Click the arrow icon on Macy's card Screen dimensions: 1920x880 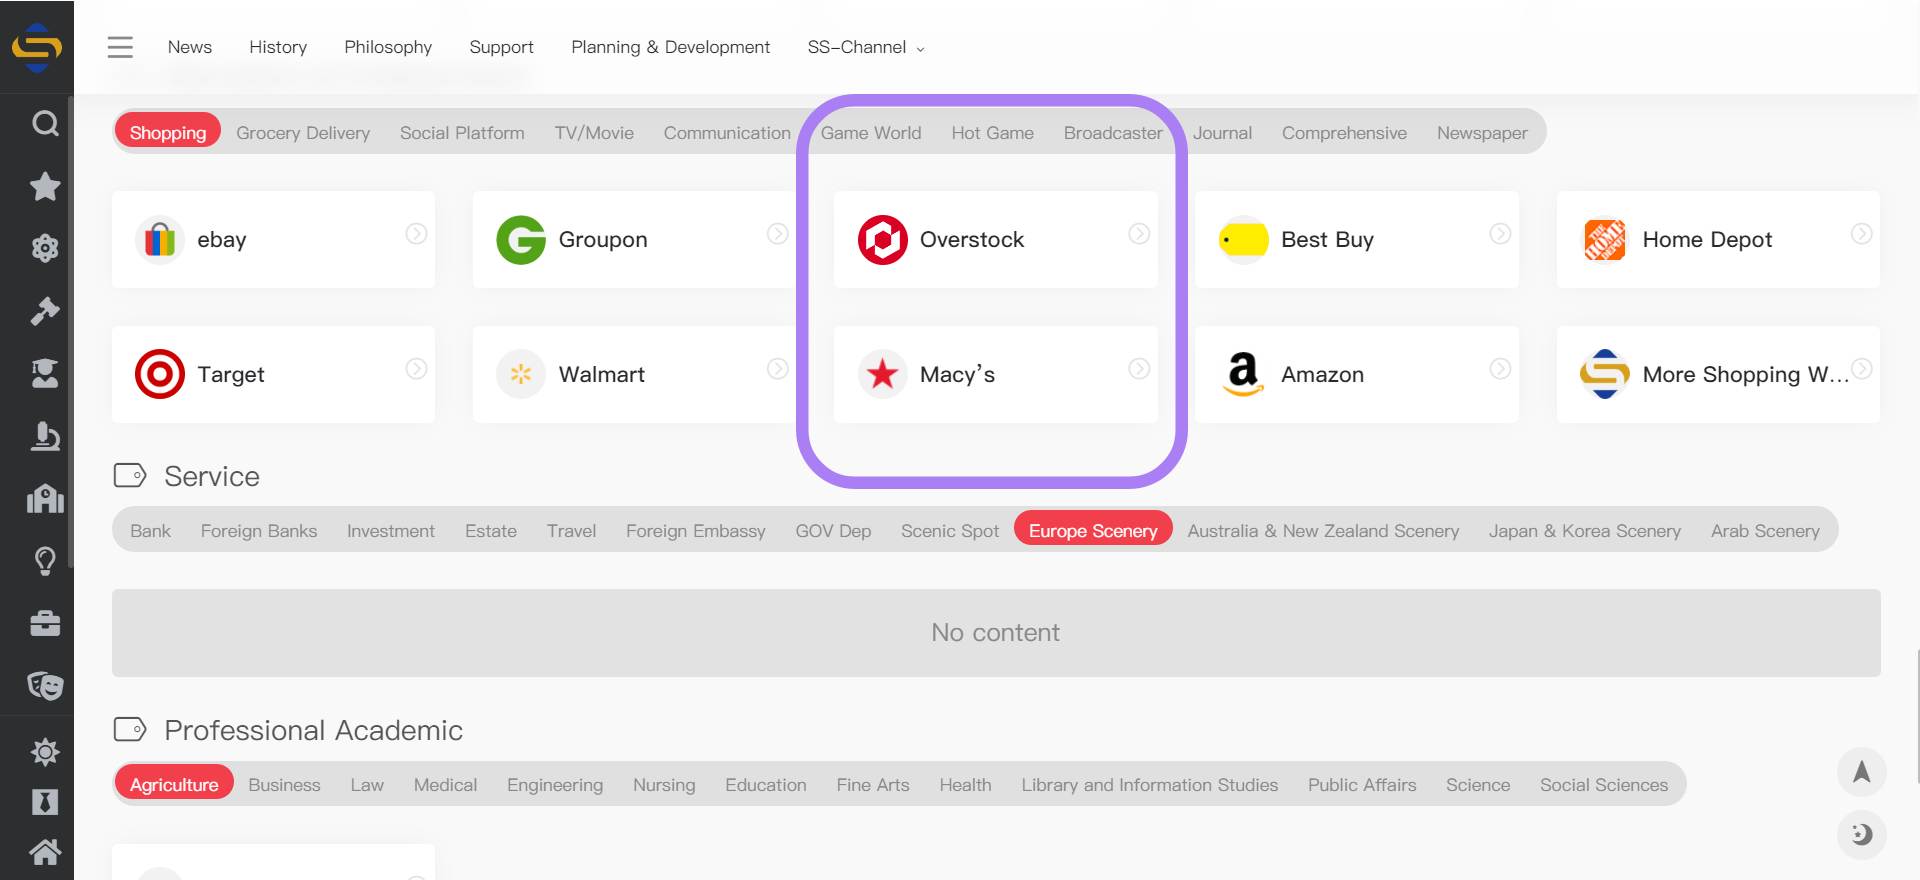click(x=1139, y=368)
